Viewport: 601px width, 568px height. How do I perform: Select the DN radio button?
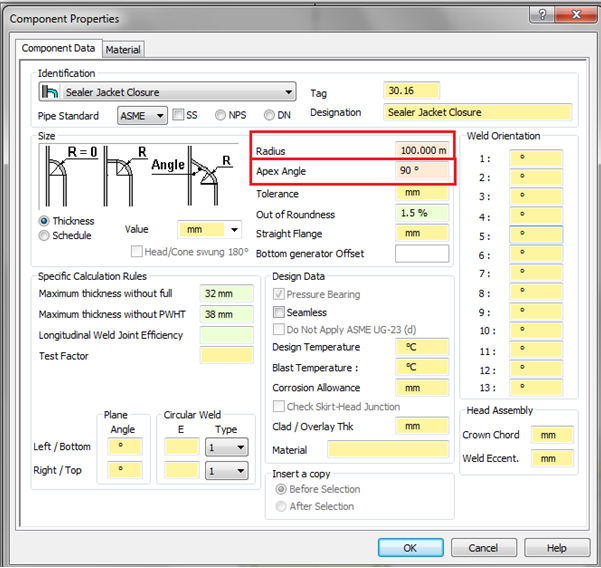tap(269, 115)
